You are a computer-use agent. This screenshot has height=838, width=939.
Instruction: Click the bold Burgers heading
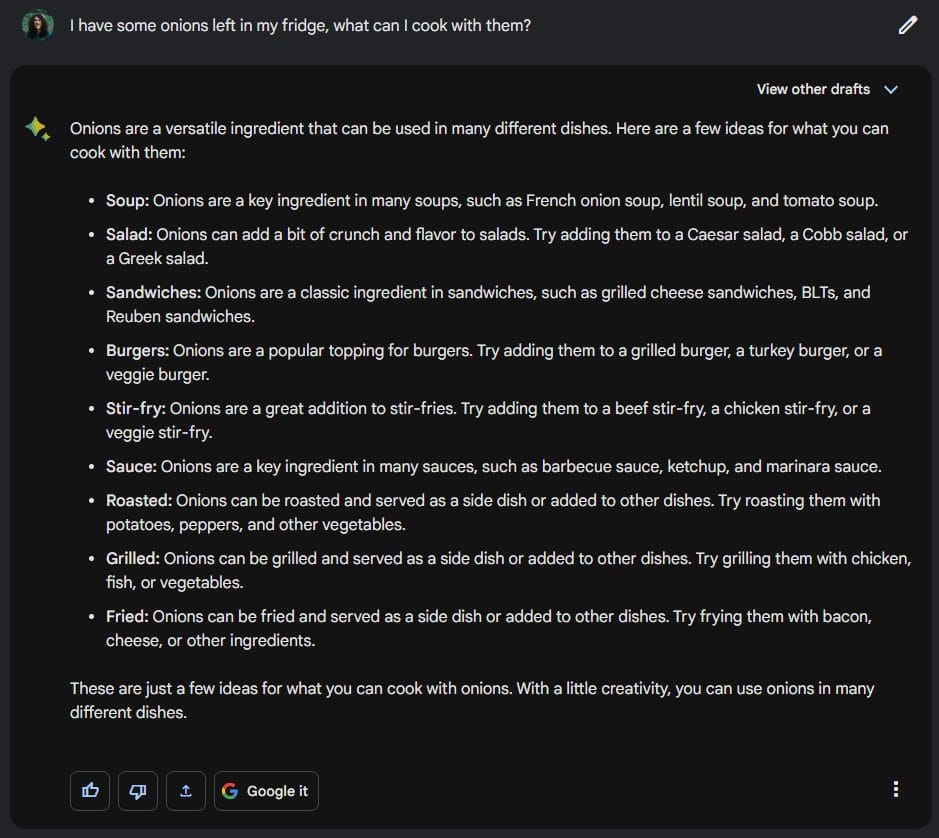point(137,350)
